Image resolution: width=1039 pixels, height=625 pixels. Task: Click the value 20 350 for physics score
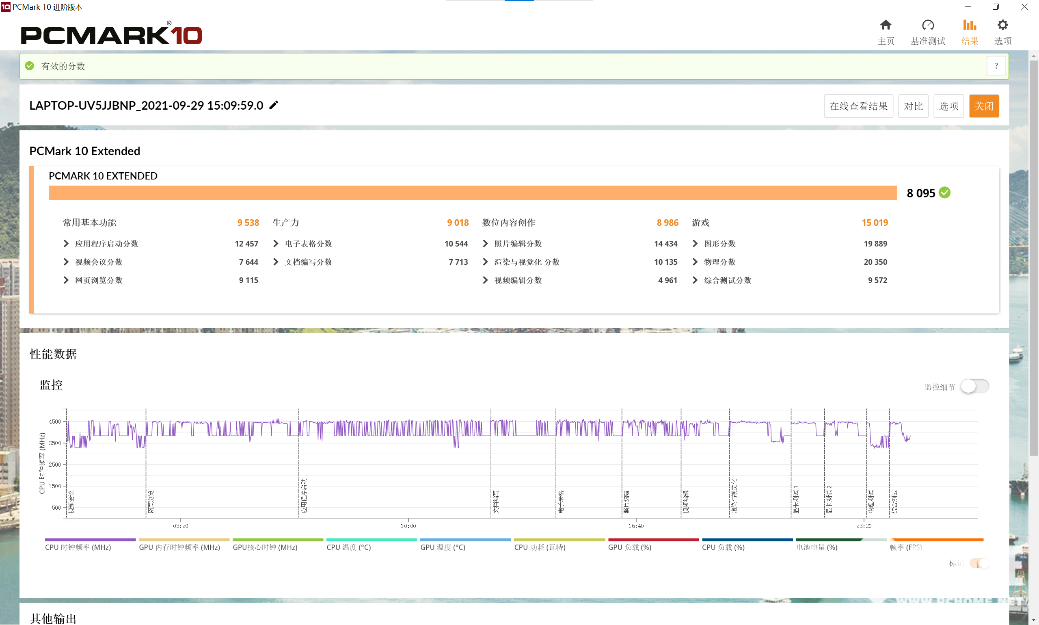pos(875,262)
